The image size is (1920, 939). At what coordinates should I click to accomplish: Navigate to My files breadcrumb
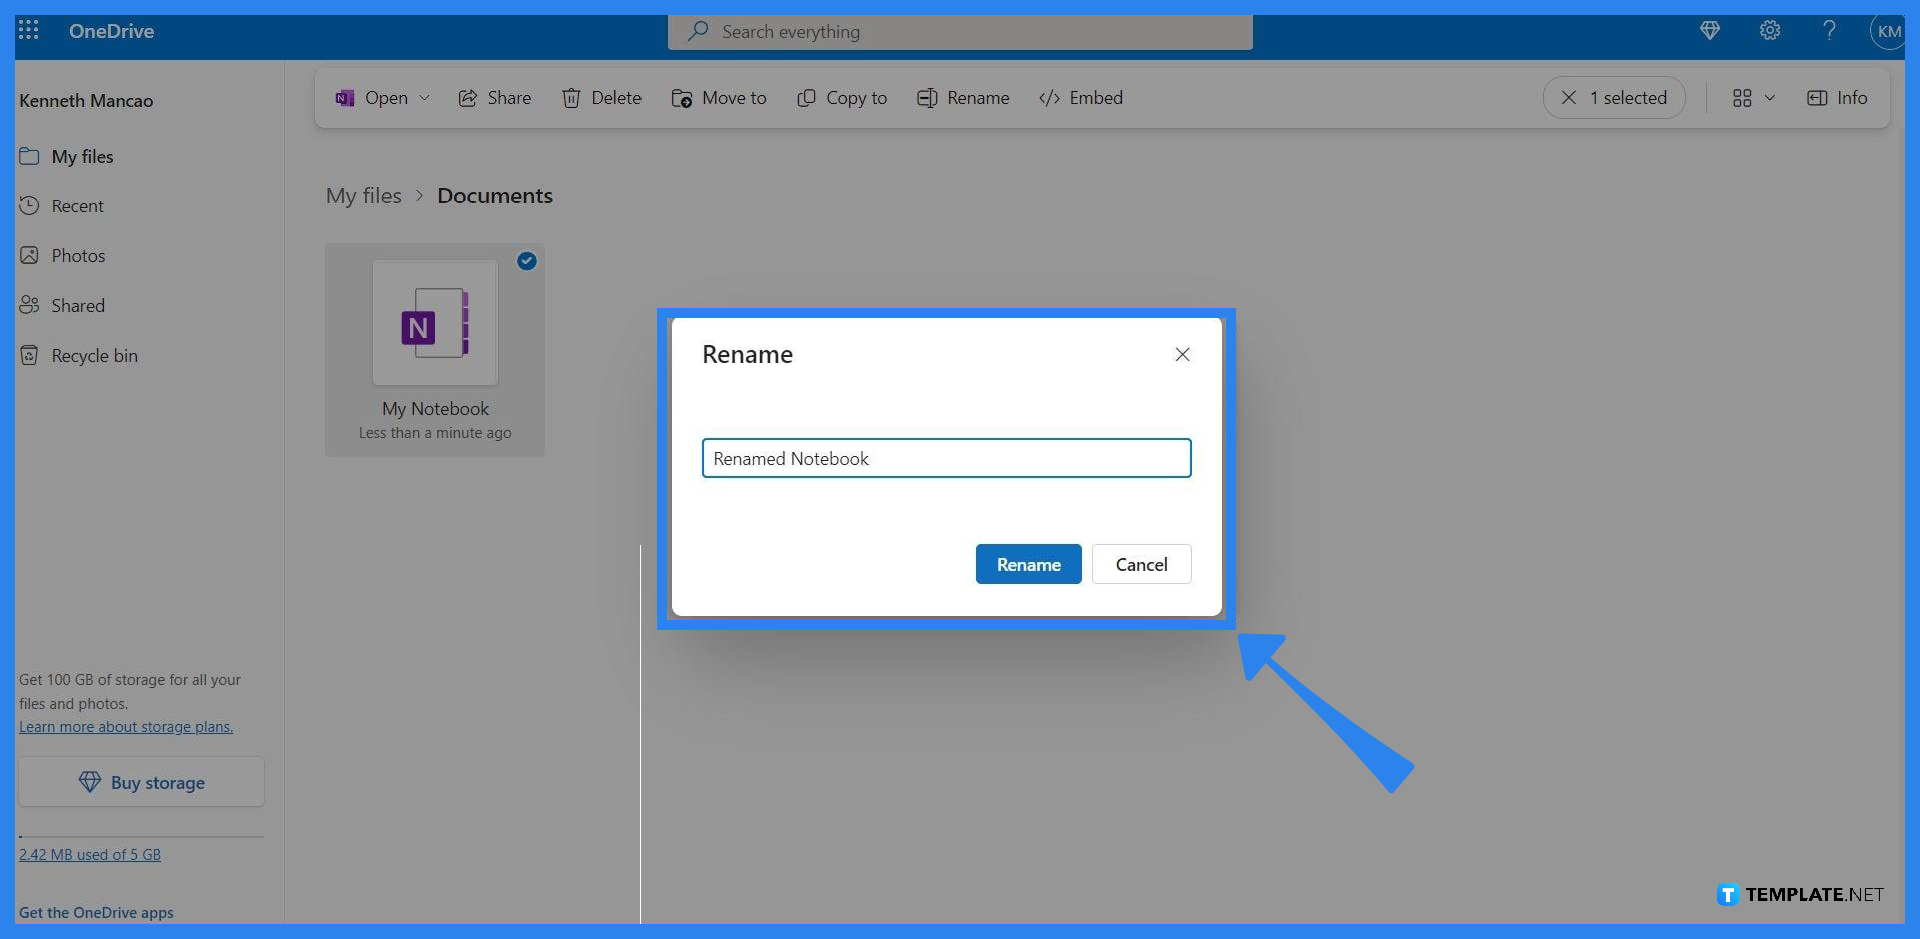point(363,195)
